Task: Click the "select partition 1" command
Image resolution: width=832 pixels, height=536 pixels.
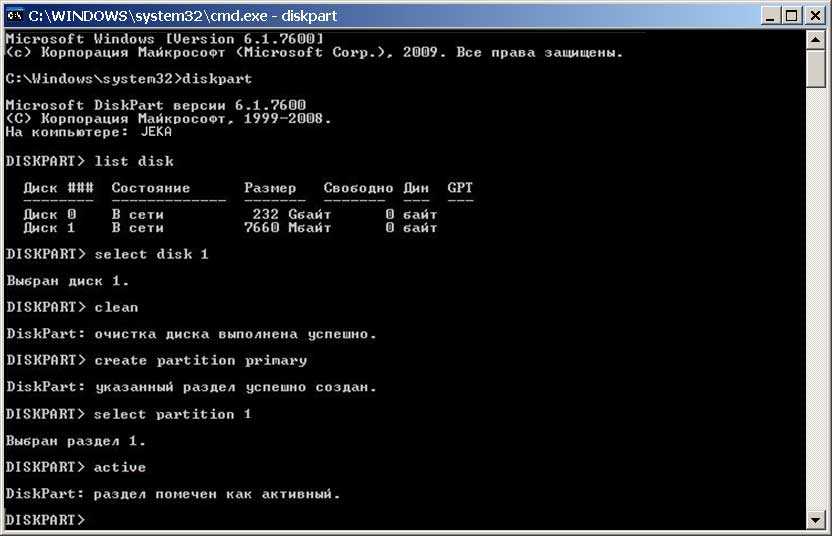Action: click(x=172, y=414)
